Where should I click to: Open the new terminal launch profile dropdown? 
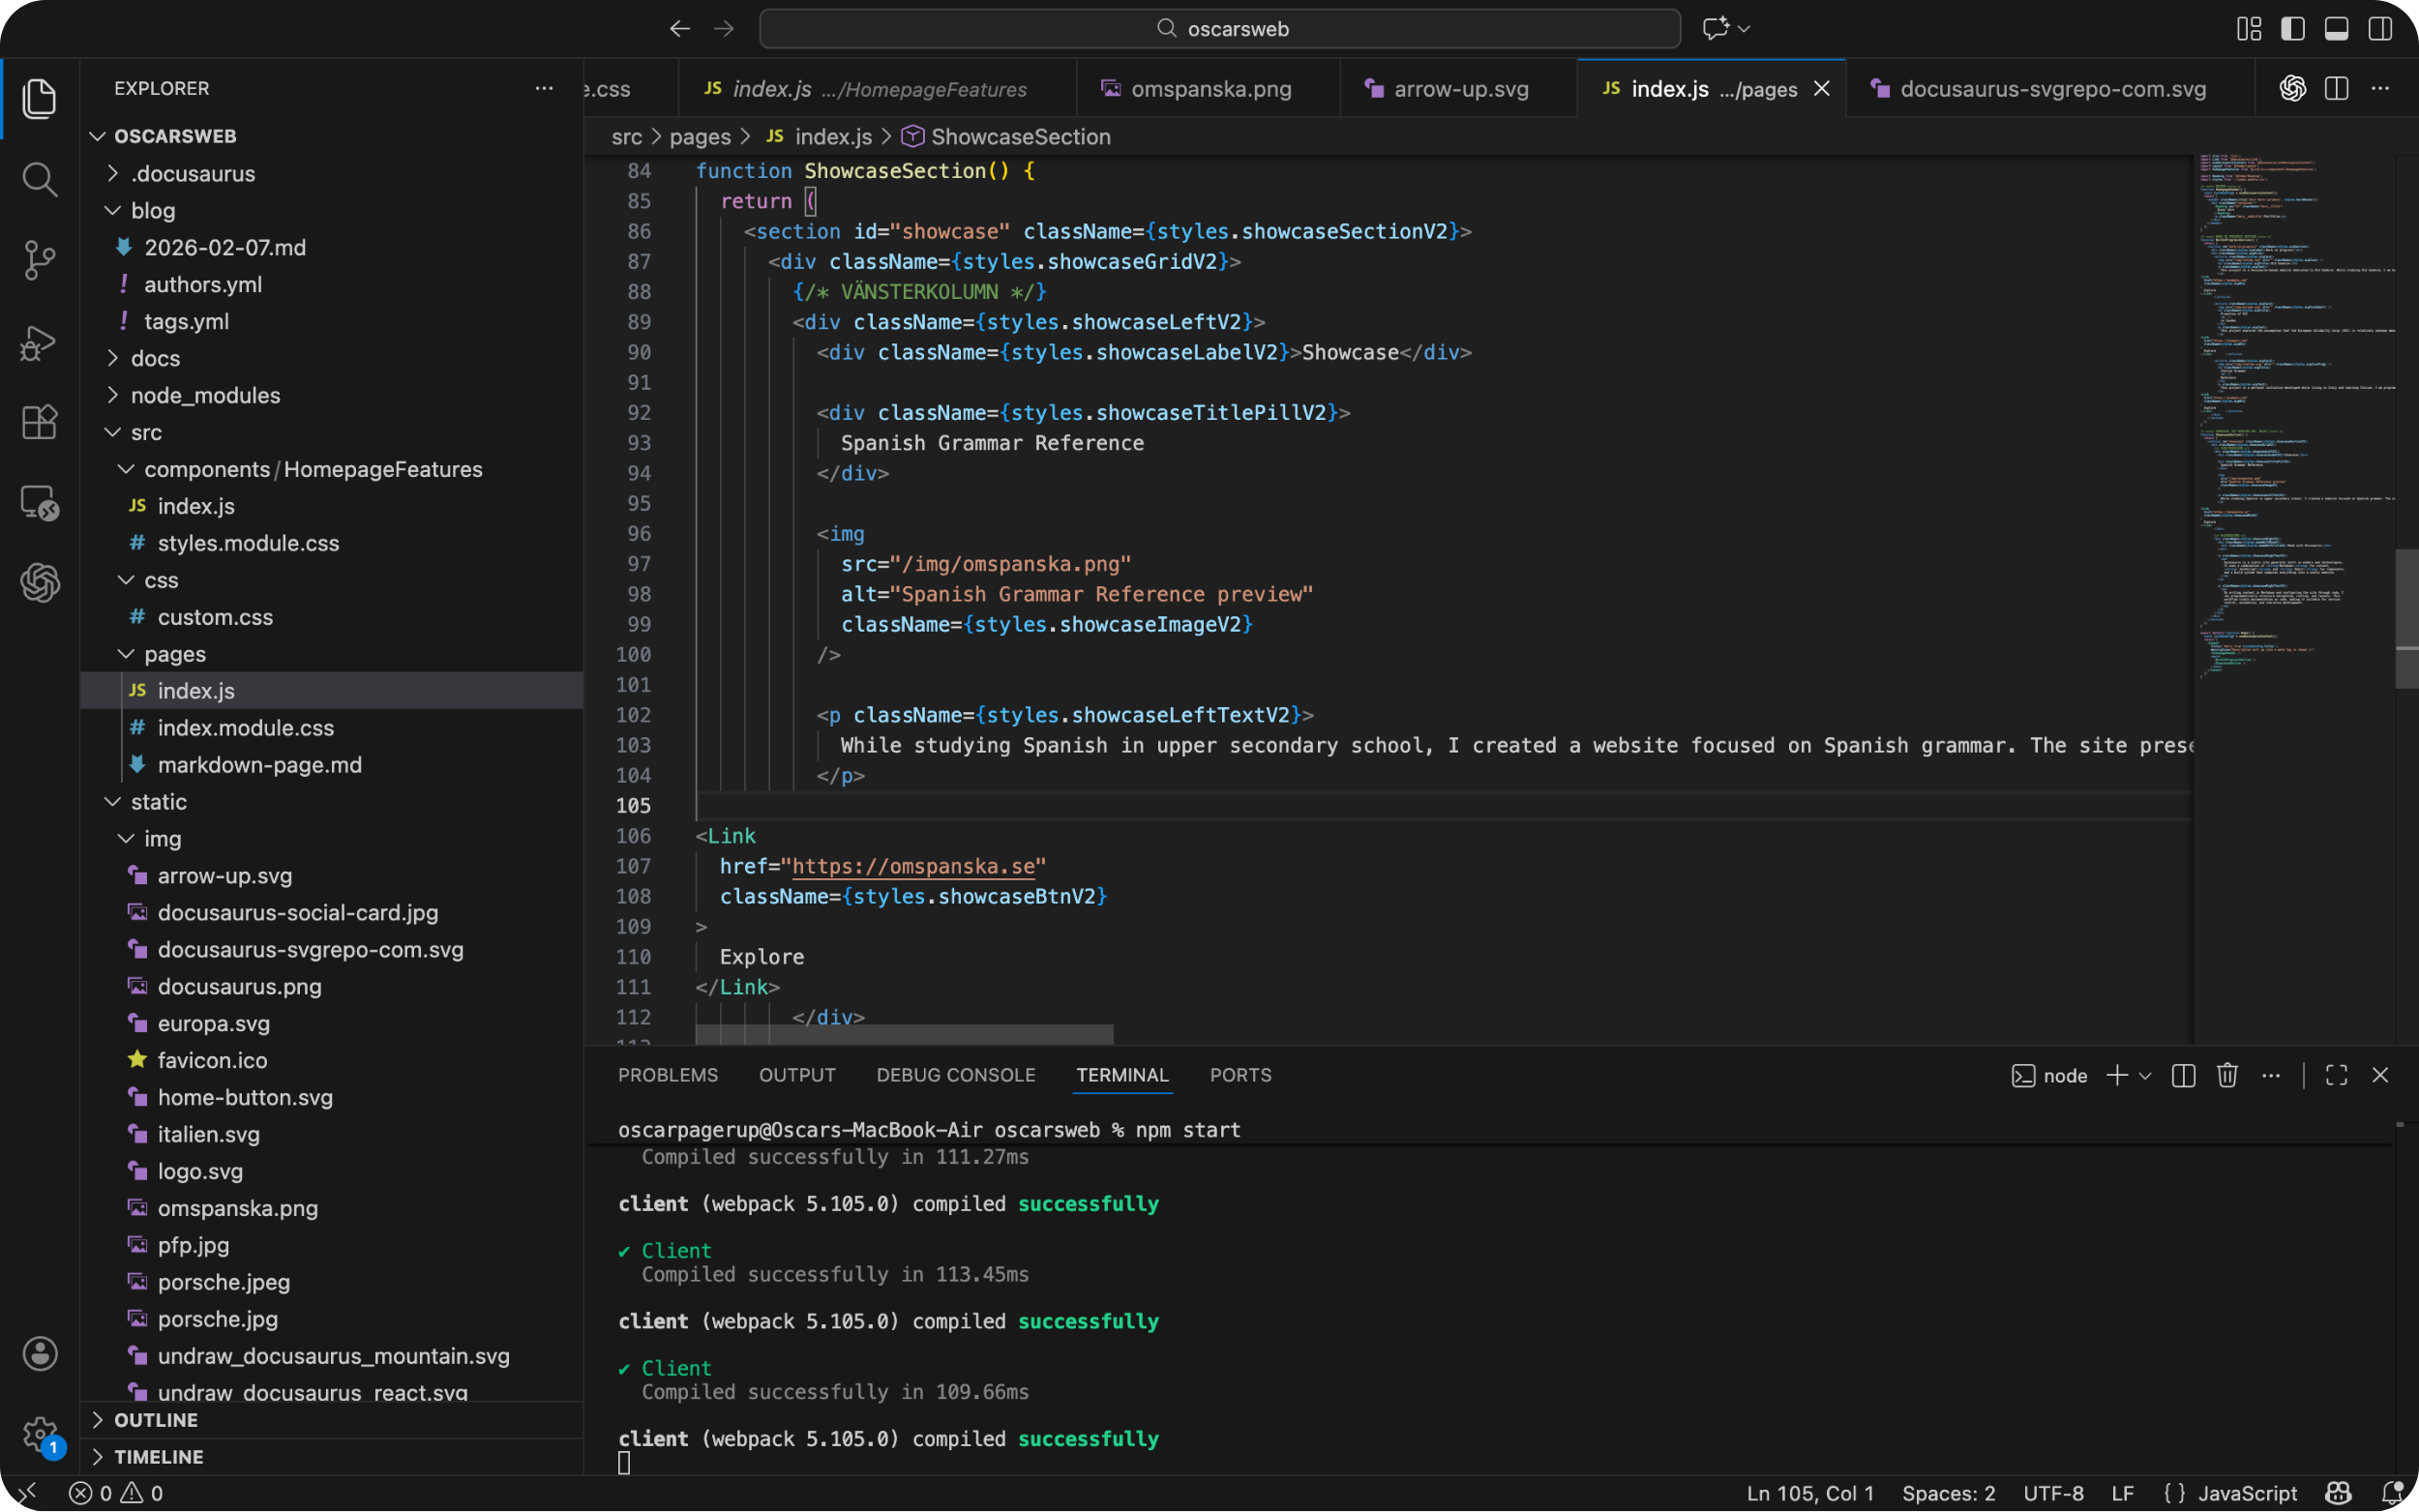(x=2145, y=1075)
